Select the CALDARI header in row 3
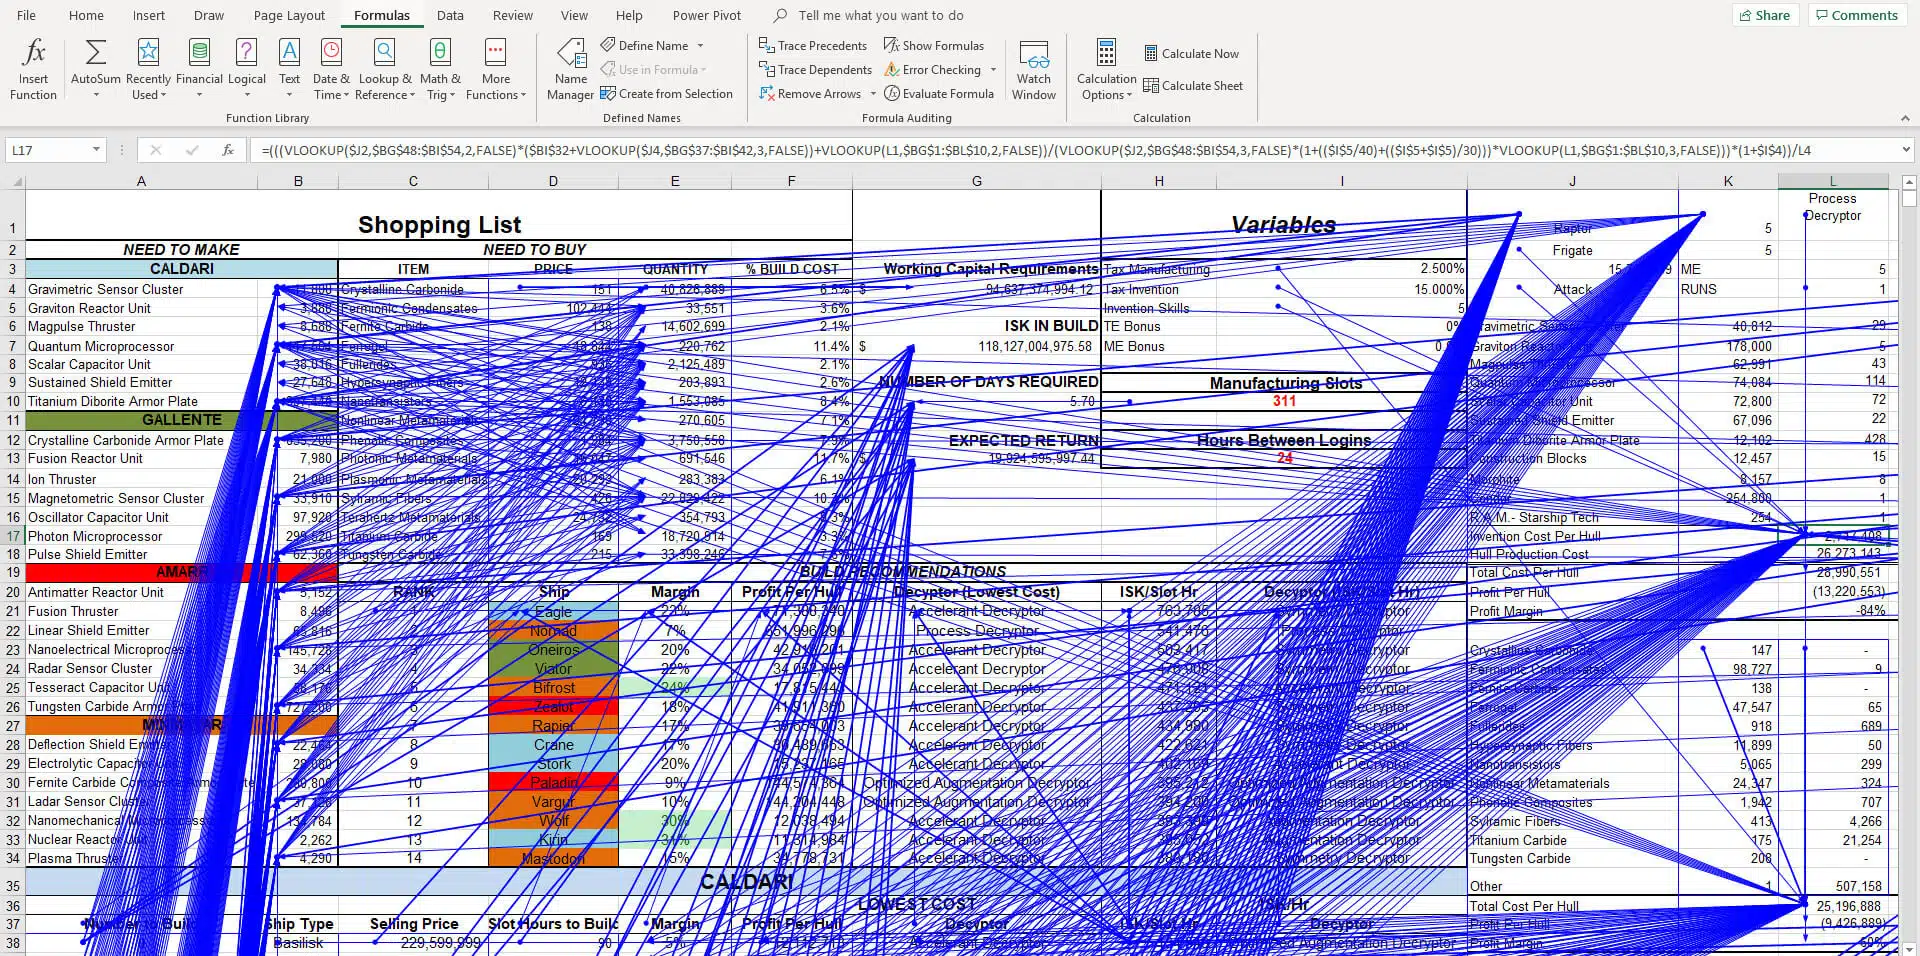1920x956 pixels. 181,269
